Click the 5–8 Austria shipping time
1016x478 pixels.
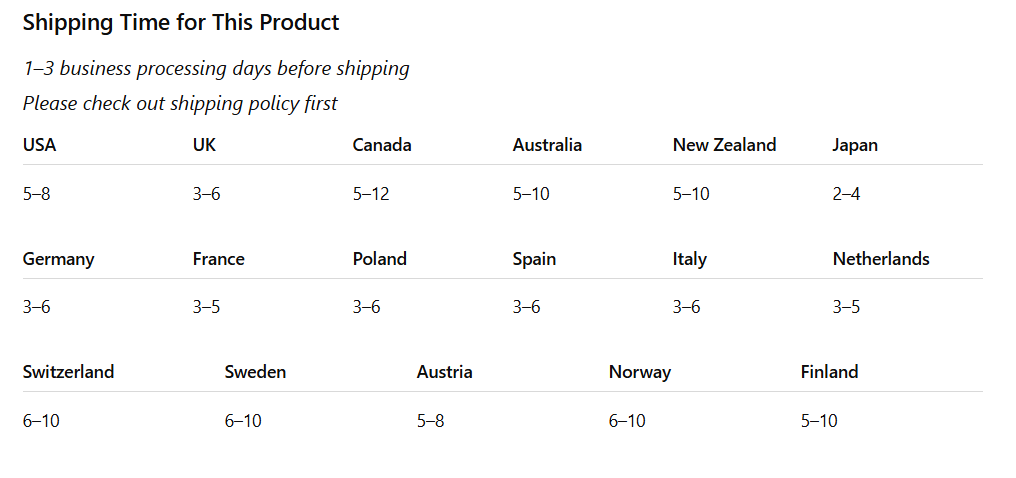pyautogui.click(x=430, y=421)
